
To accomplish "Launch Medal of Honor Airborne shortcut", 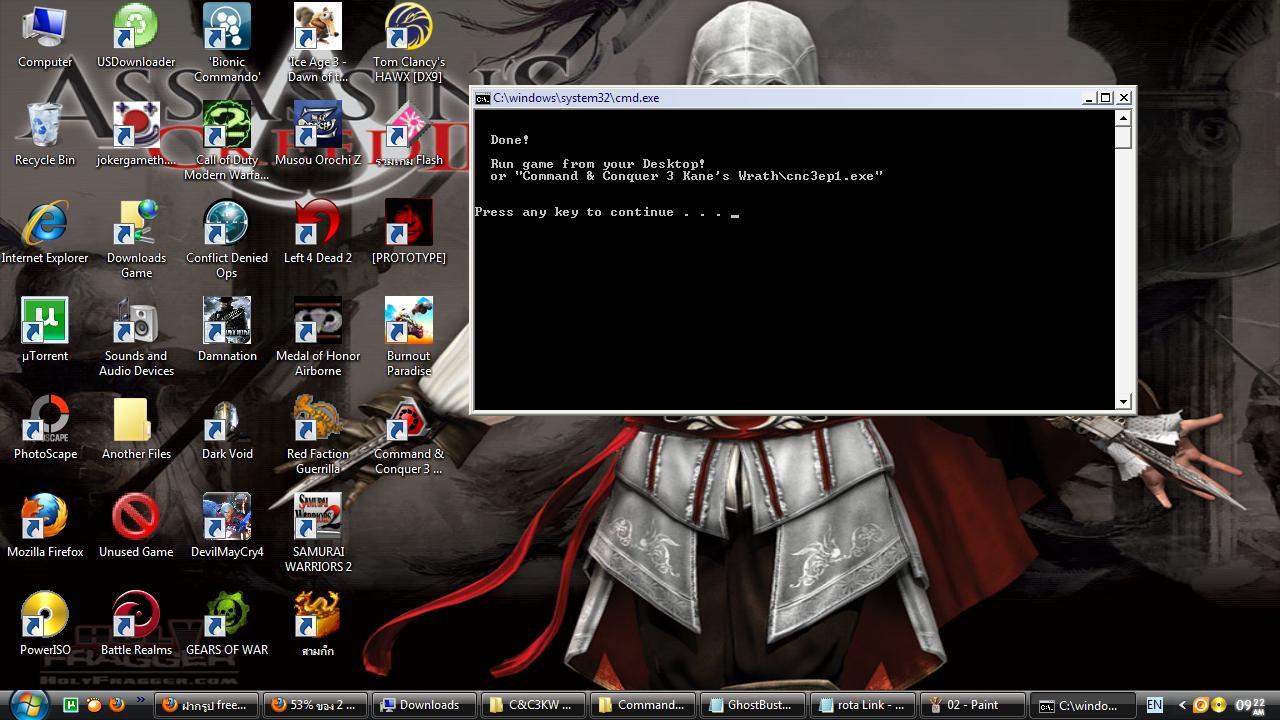I will [x=318, y=338].
